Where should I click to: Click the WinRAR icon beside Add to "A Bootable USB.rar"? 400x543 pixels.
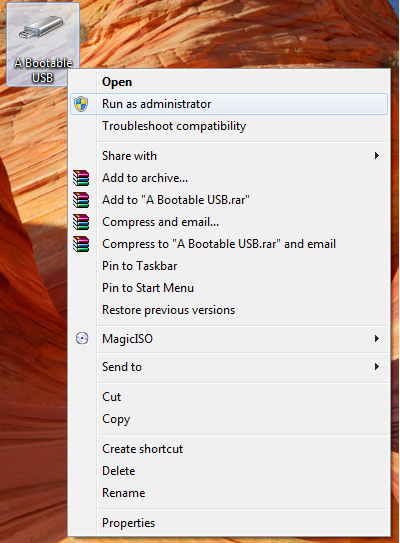pos(81,200)
